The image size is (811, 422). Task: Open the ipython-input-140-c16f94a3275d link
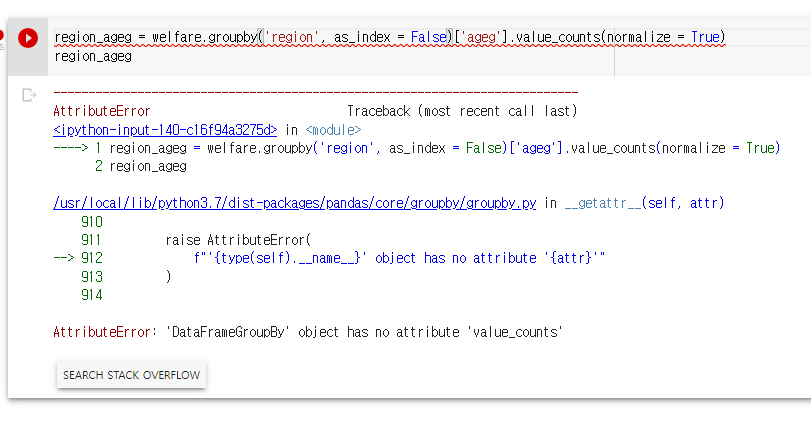click(x=165, y=130)
